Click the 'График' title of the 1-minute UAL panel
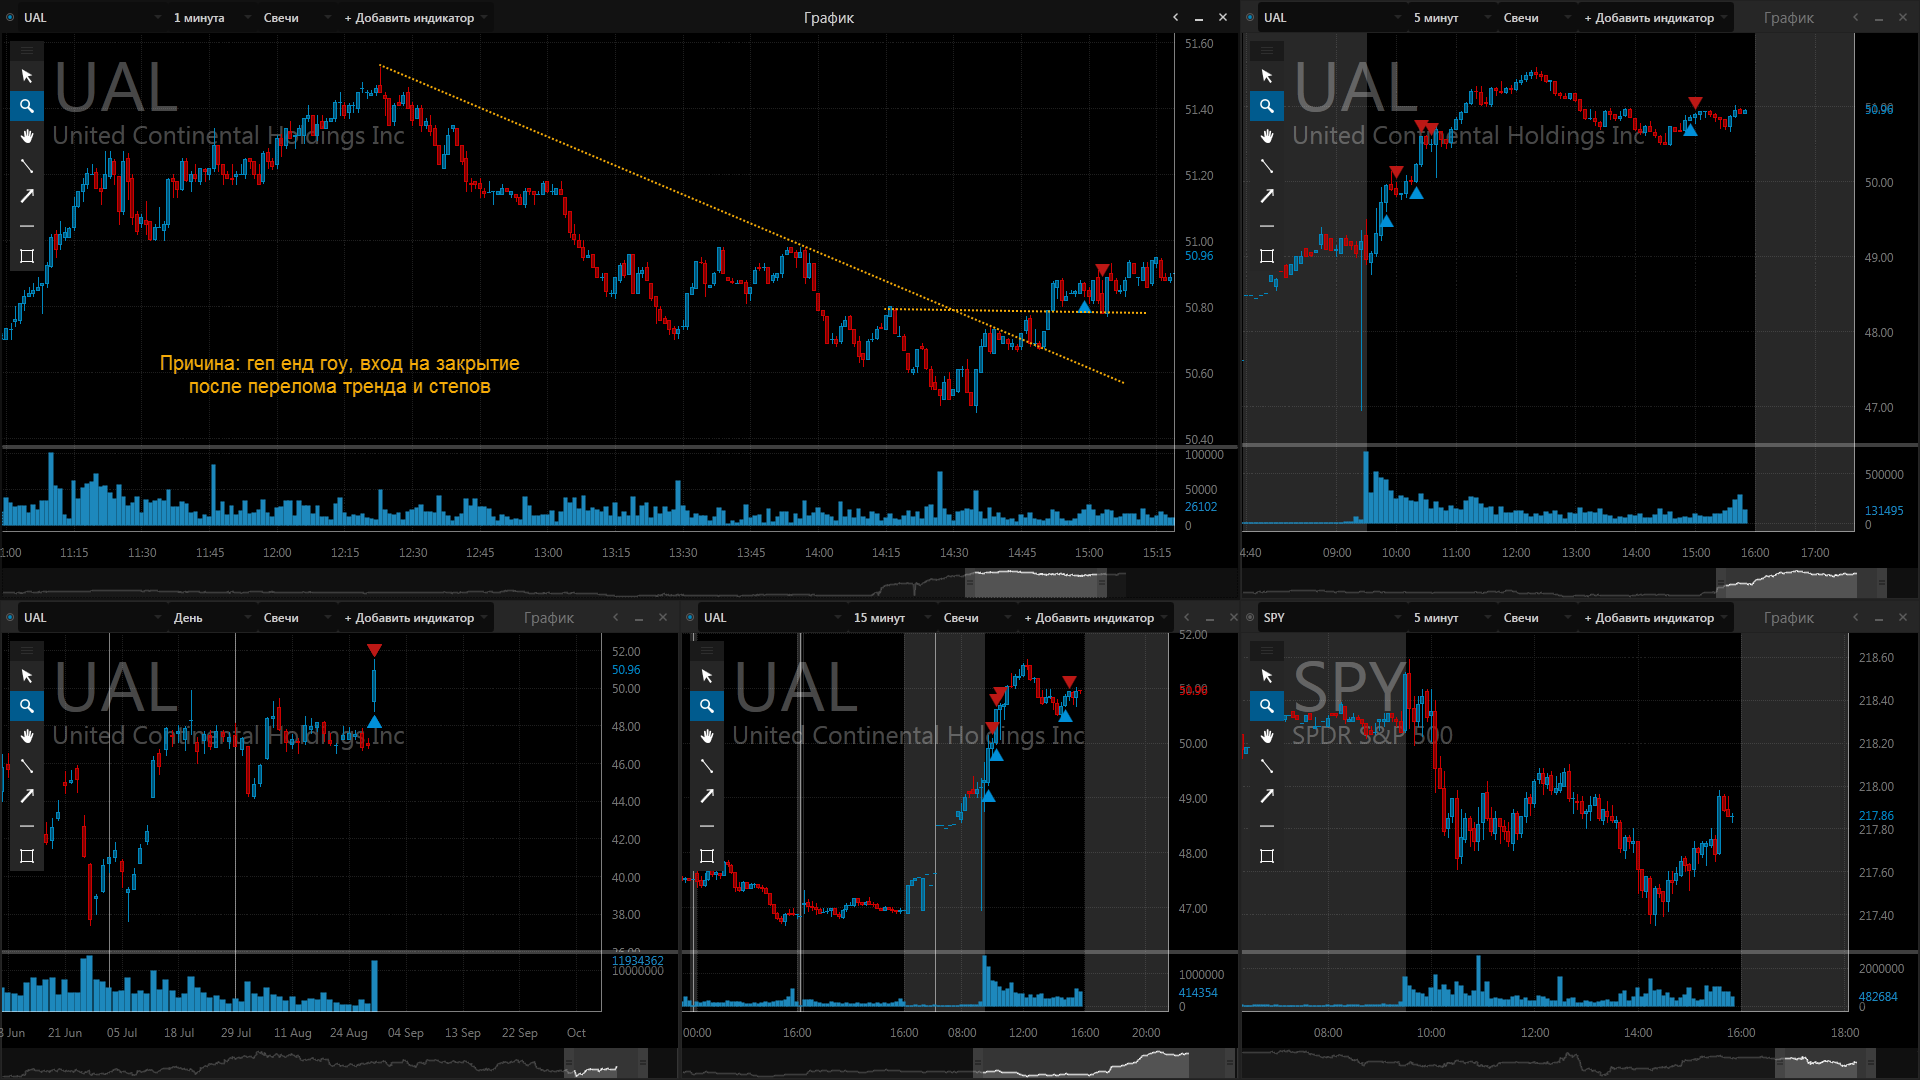 [x=828, y=18]
